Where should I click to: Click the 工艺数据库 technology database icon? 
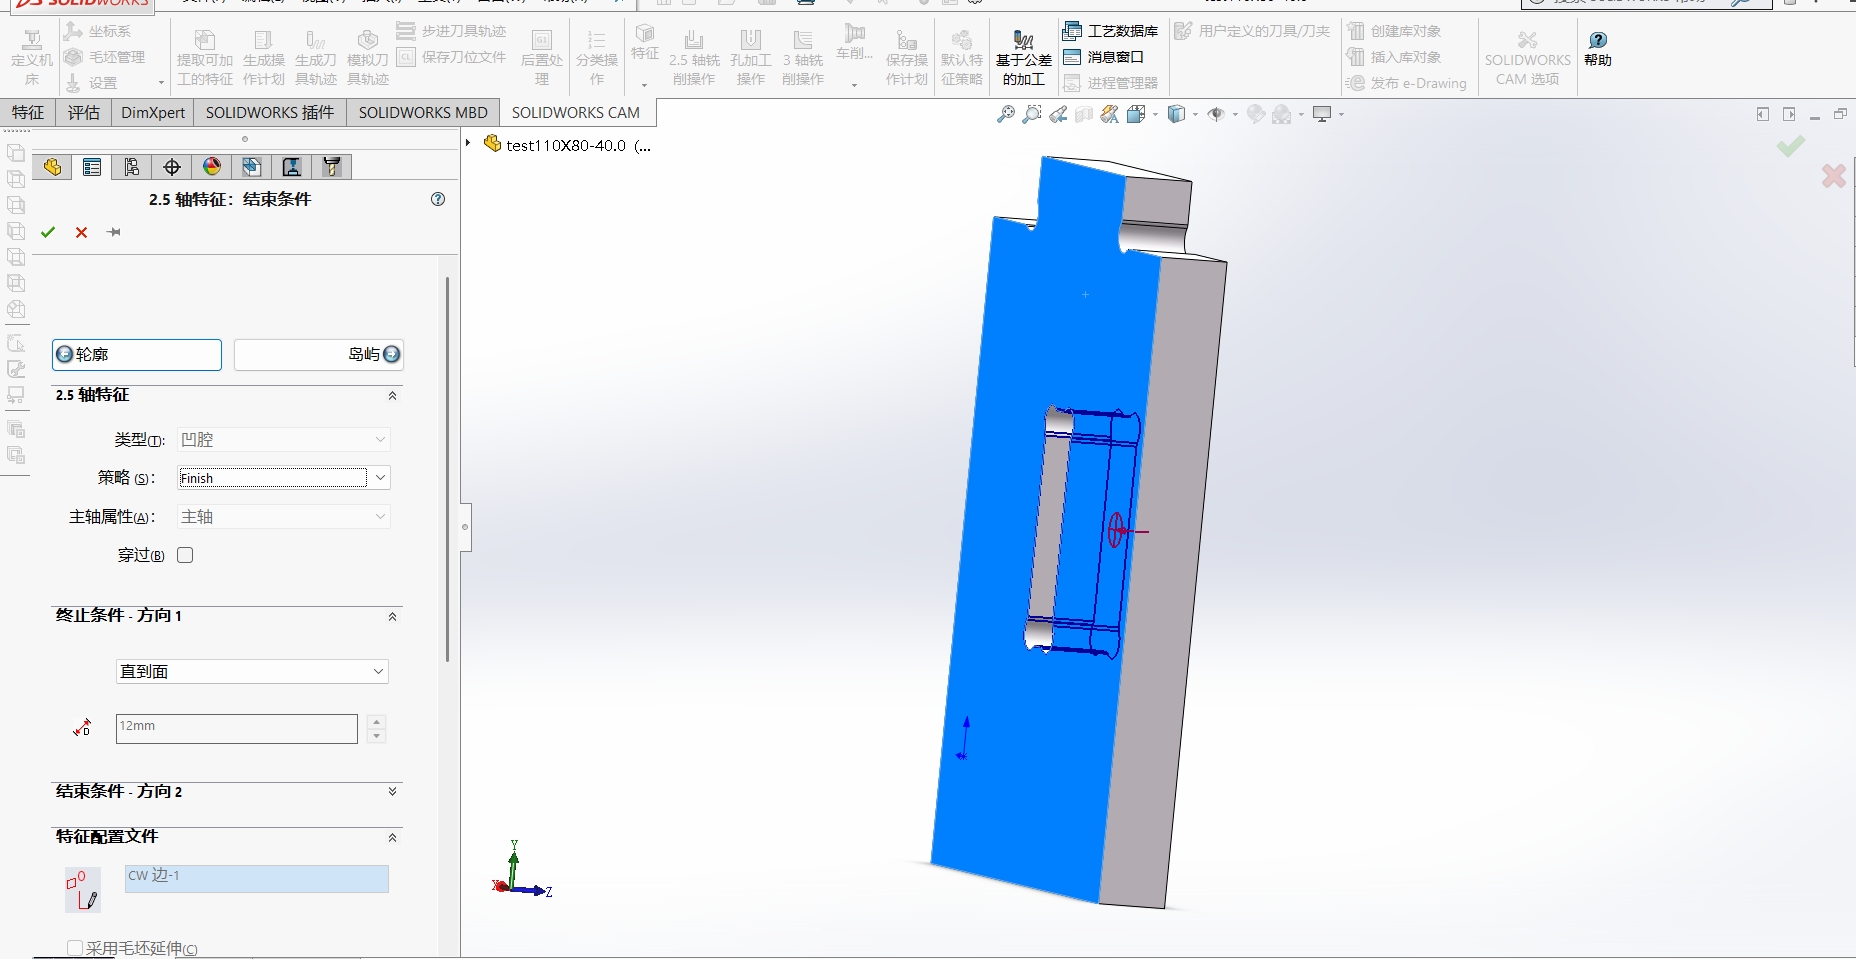[1072, 31]
